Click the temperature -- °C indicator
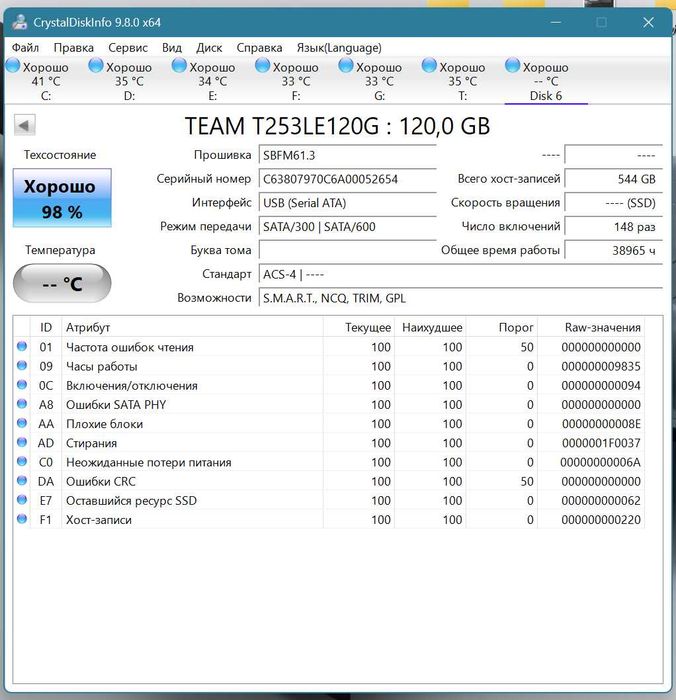The height and width of the screenshot is (700, 676). (x=62, y=283)
